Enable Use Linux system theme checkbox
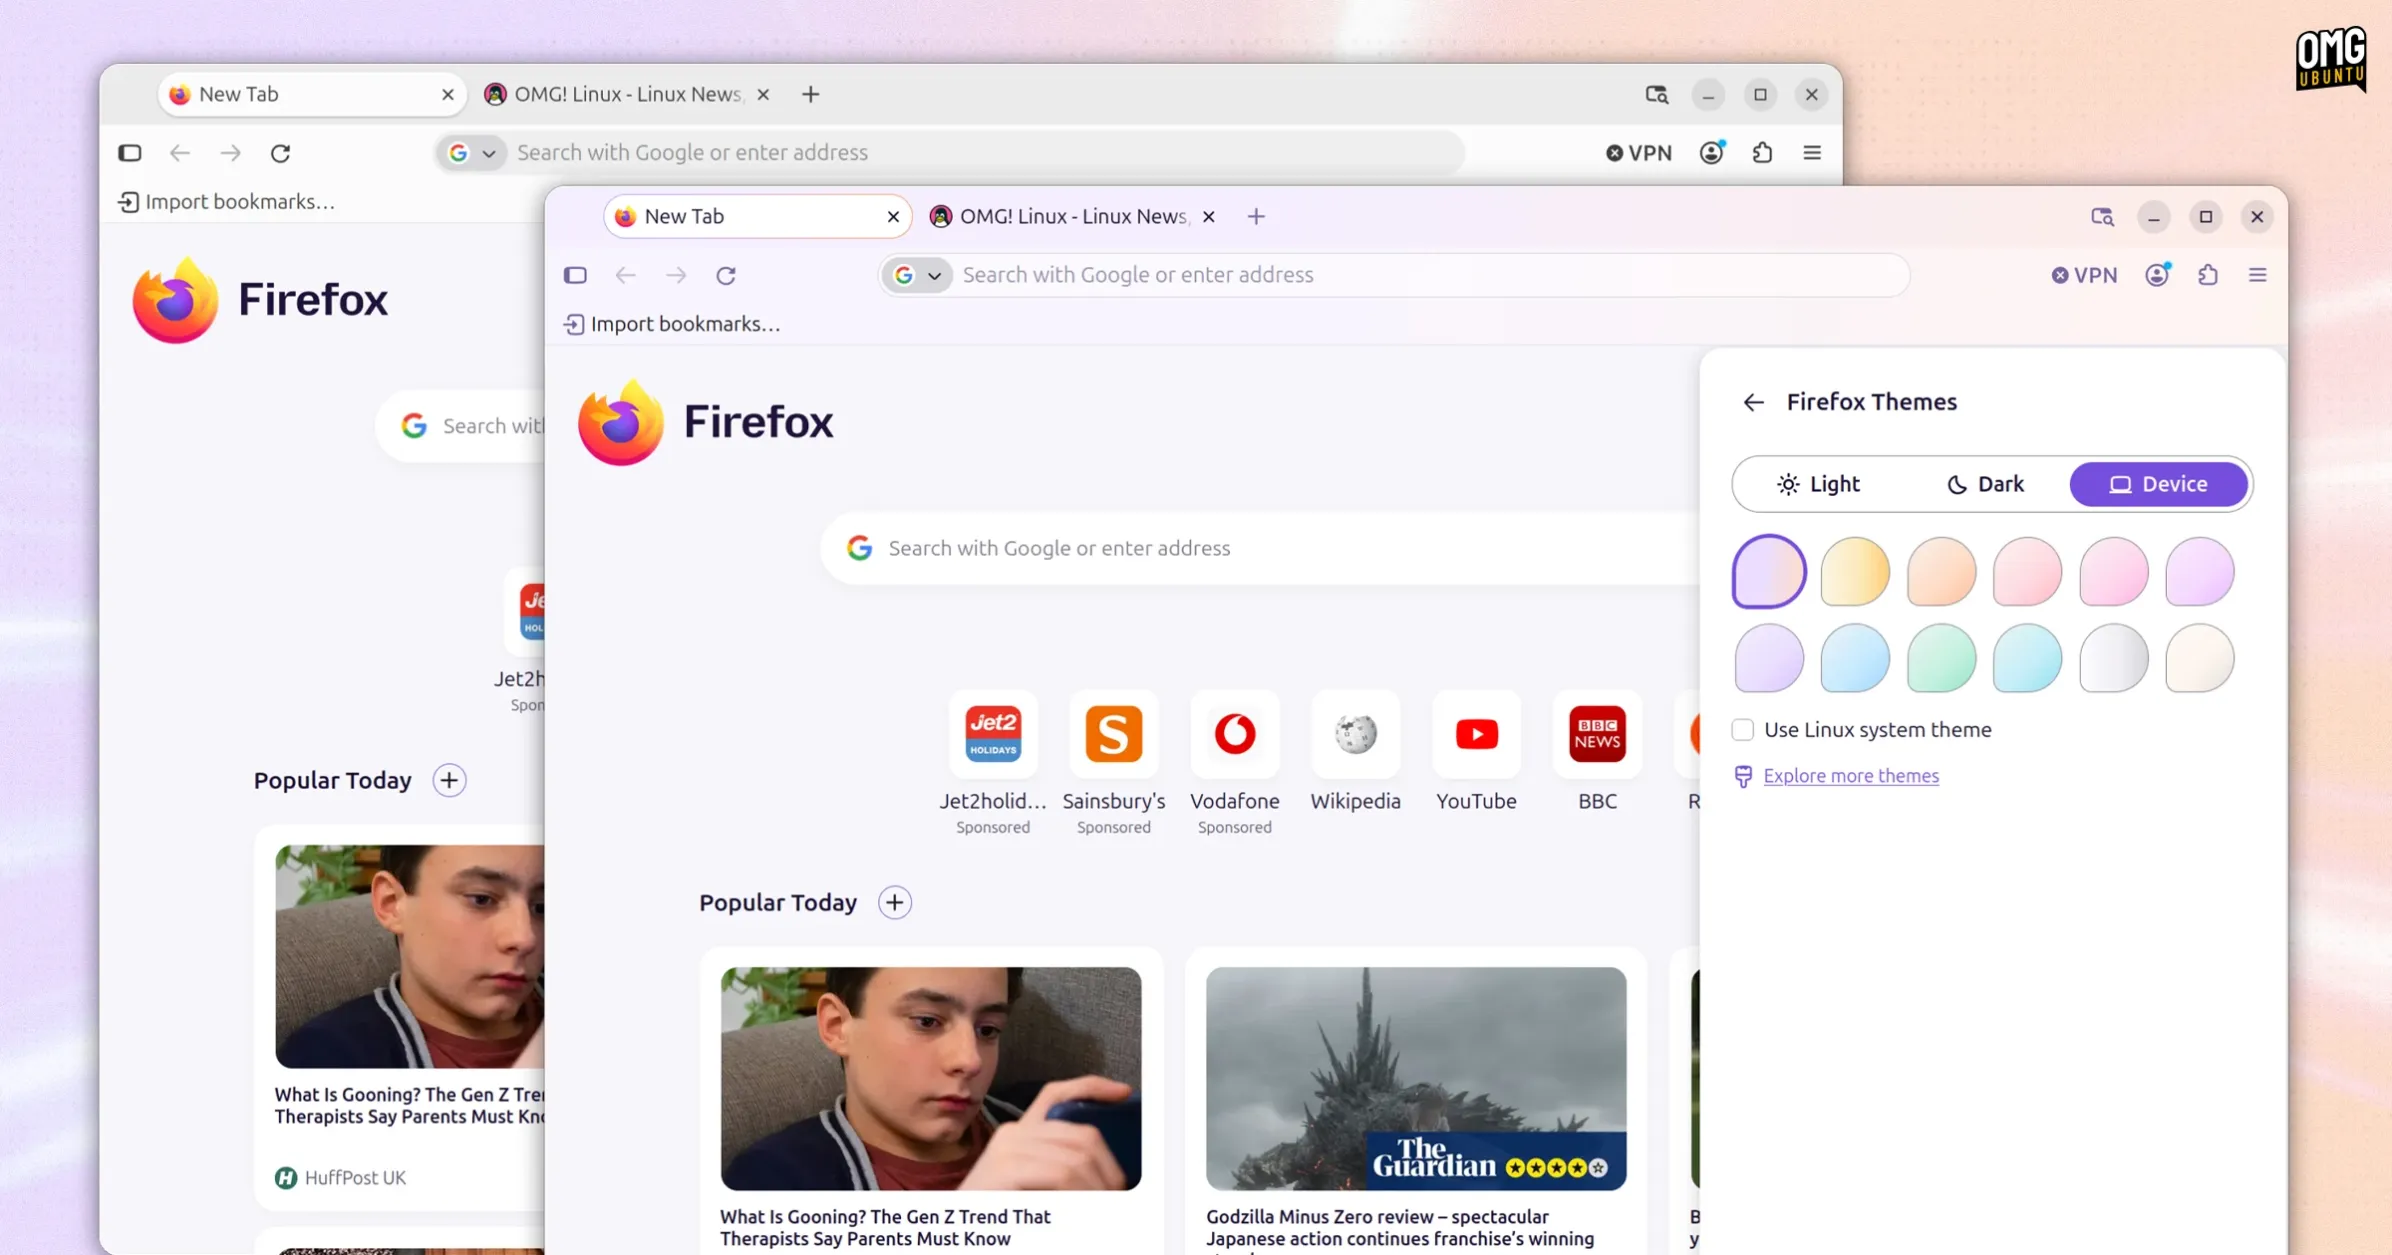Screen dimensions: 2392x1255 point(1743,730)
